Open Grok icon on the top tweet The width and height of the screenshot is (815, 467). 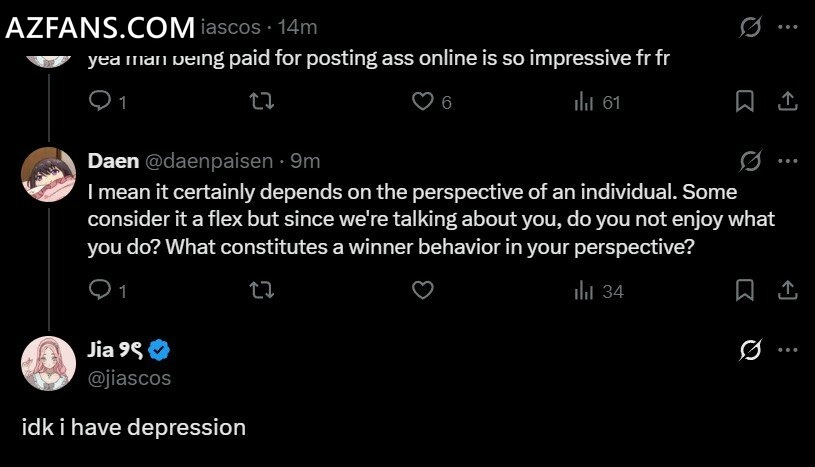(x=750, y=27)
